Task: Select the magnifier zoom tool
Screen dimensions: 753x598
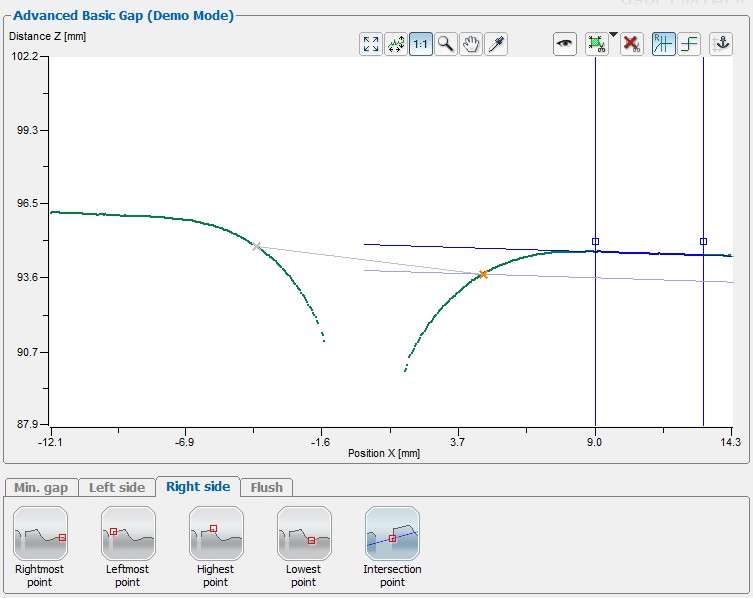Action: tap(446, 44)
